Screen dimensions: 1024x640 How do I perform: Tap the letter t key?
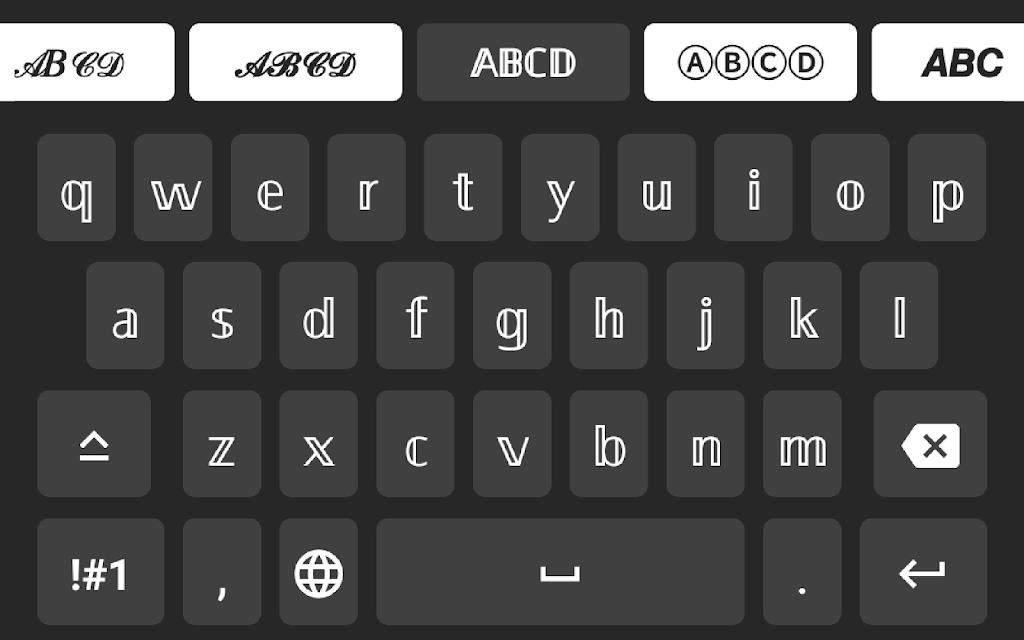coord(463,187)
